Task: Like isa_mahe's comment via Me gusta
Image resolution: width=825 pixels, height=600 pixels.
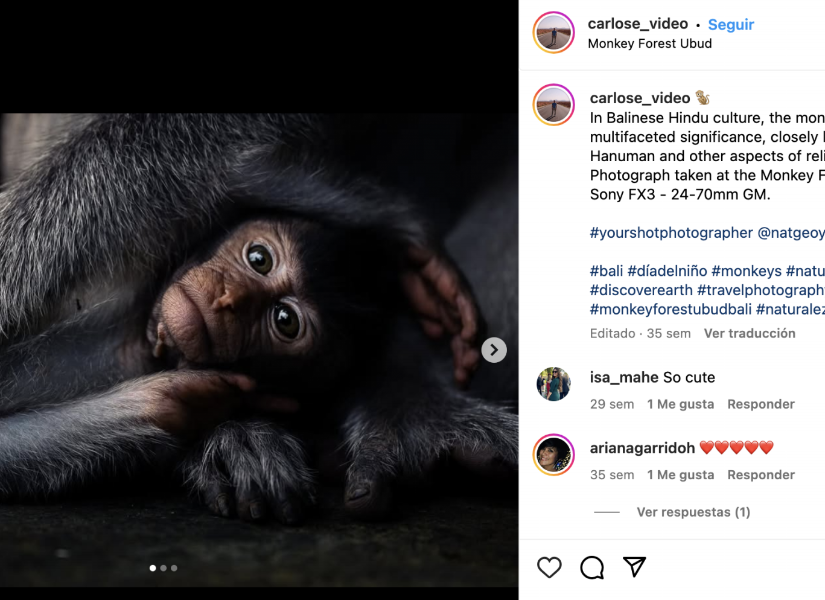Action: pos(680,404)
